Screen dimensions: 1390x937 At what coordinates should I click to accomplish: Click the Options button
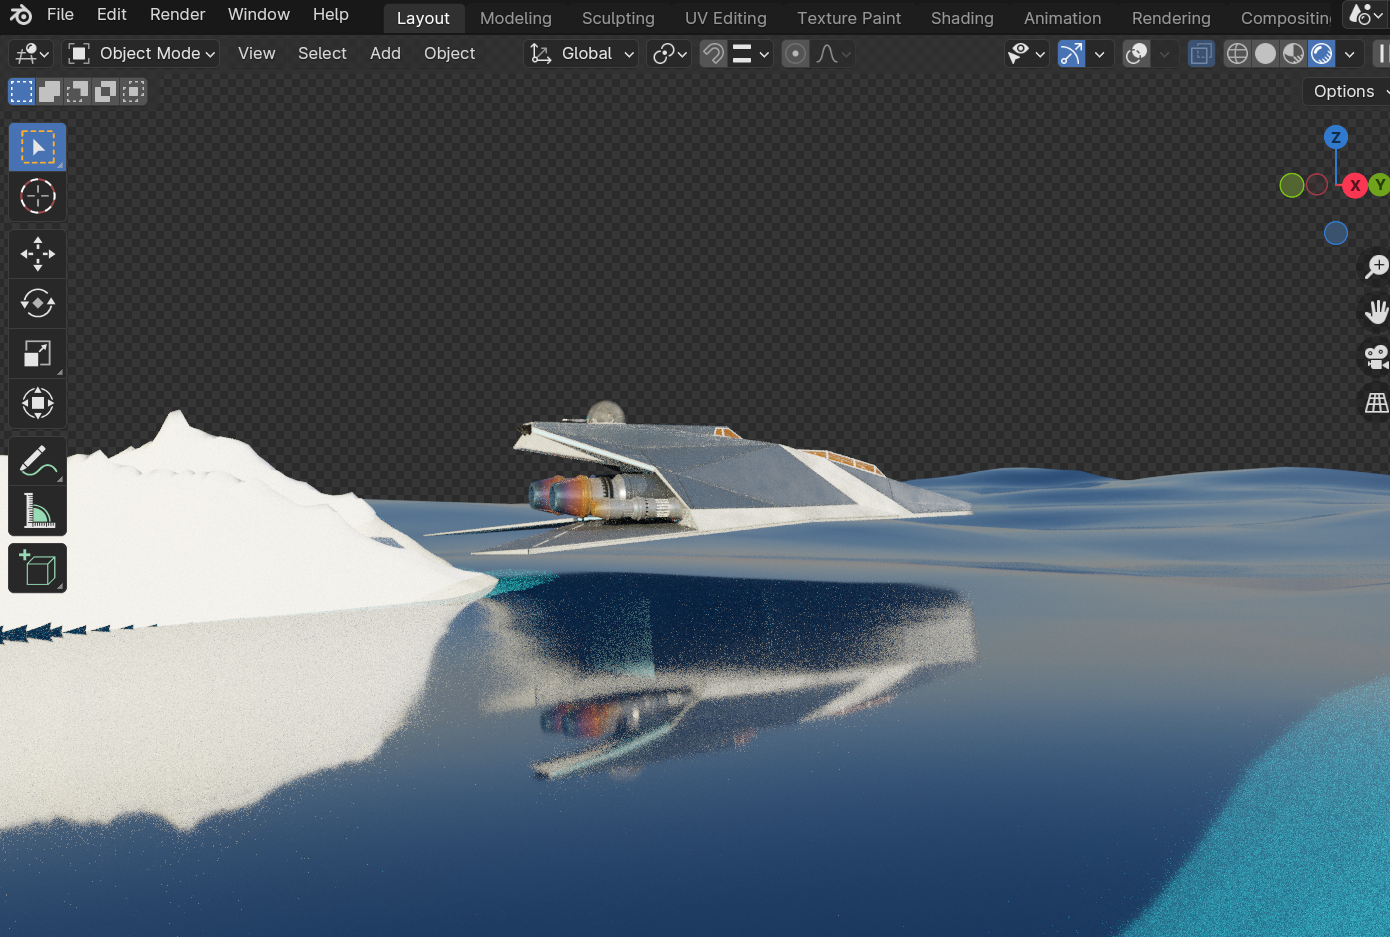1346,91
